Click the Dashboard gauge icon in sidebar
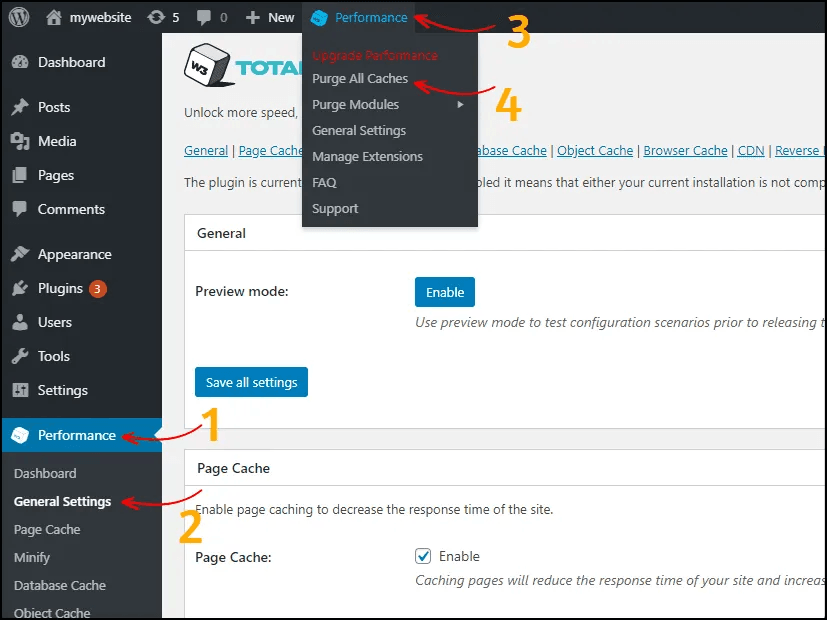Image resolution: width=827 pixels, height=620 pixels. tap(20, 62)
